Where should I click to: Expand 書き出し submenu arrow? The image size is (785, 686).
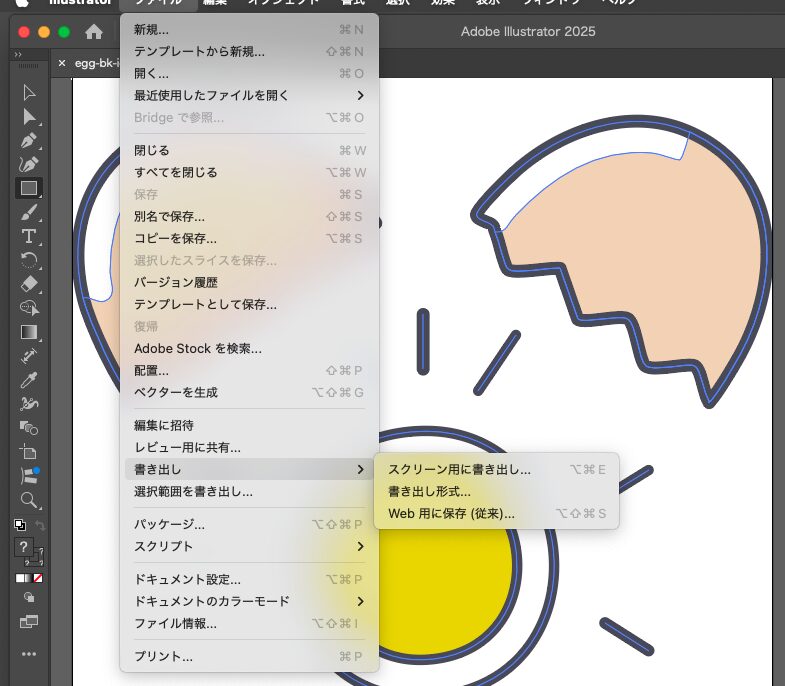(360, 469)
